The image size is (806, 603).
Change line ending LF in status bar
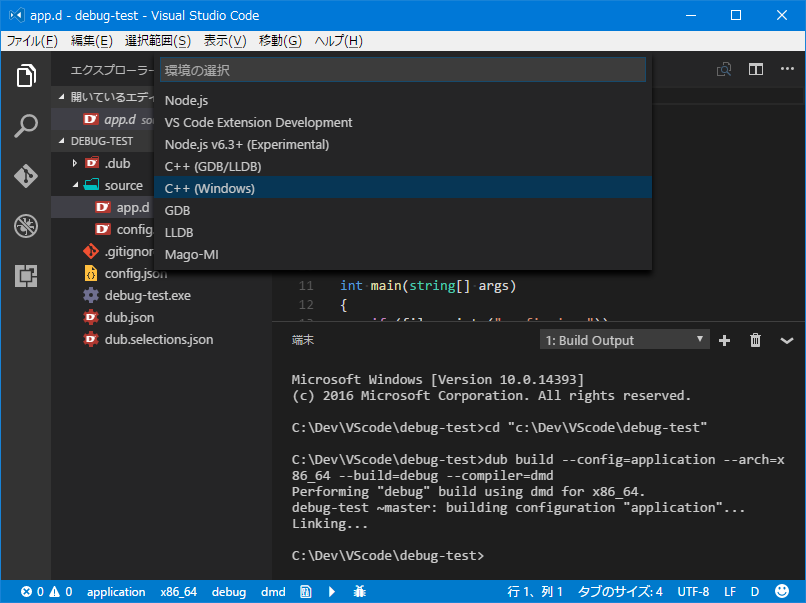730,592
